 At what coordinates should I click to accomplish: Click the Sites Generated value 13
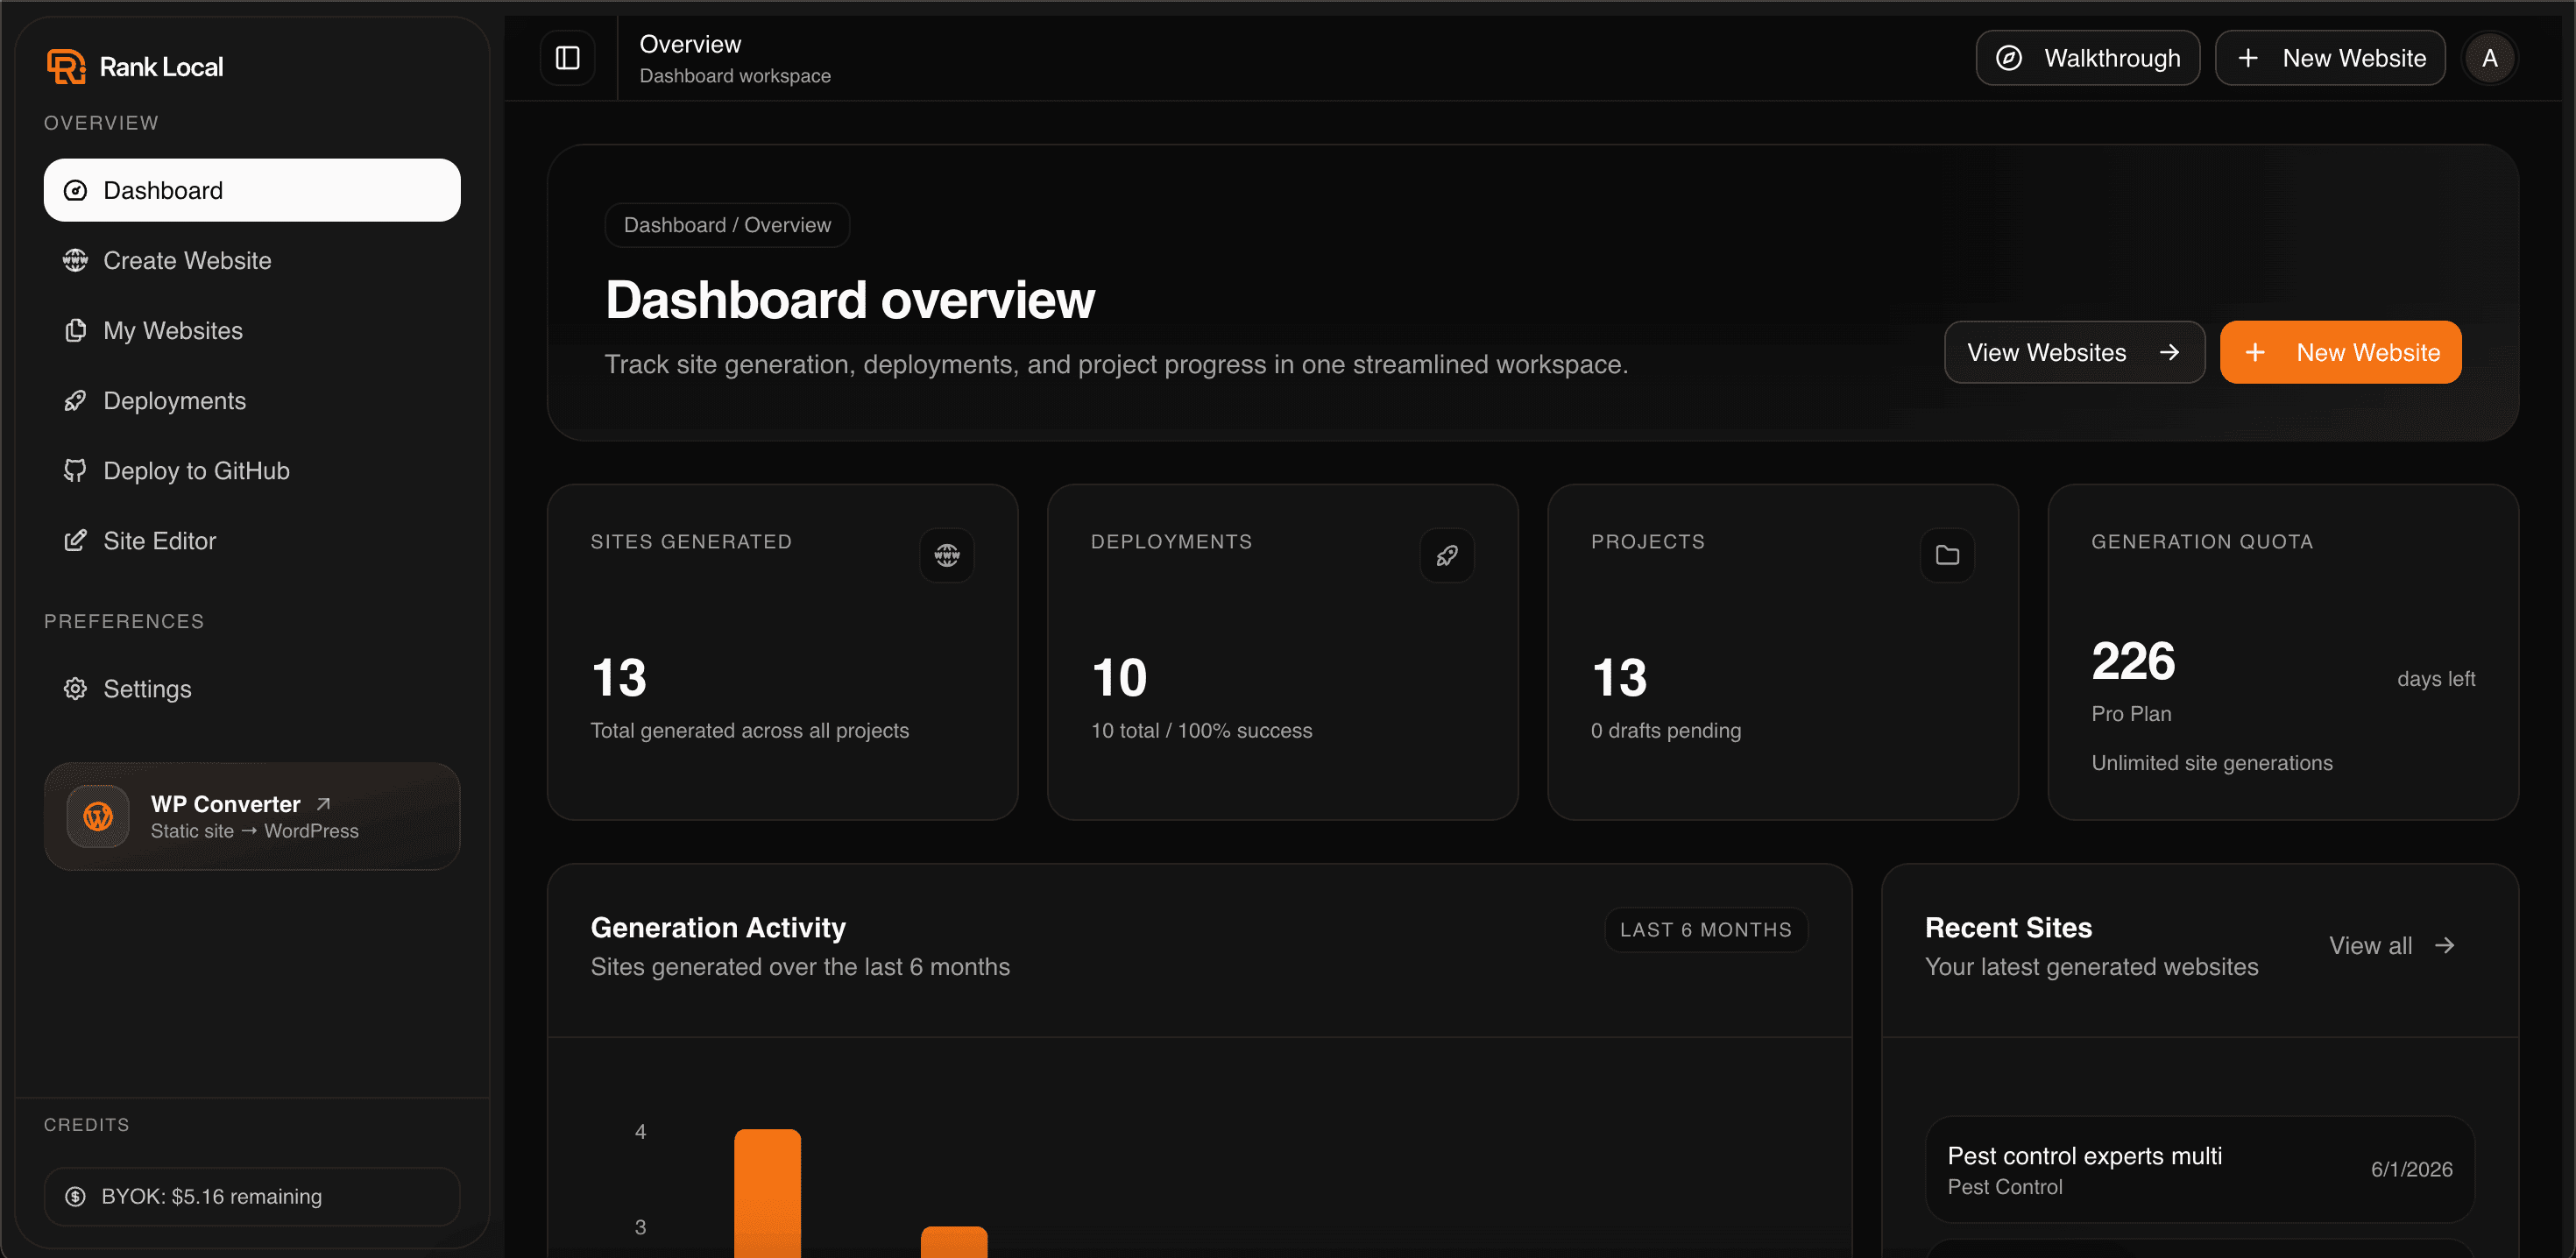pos(619,678)
